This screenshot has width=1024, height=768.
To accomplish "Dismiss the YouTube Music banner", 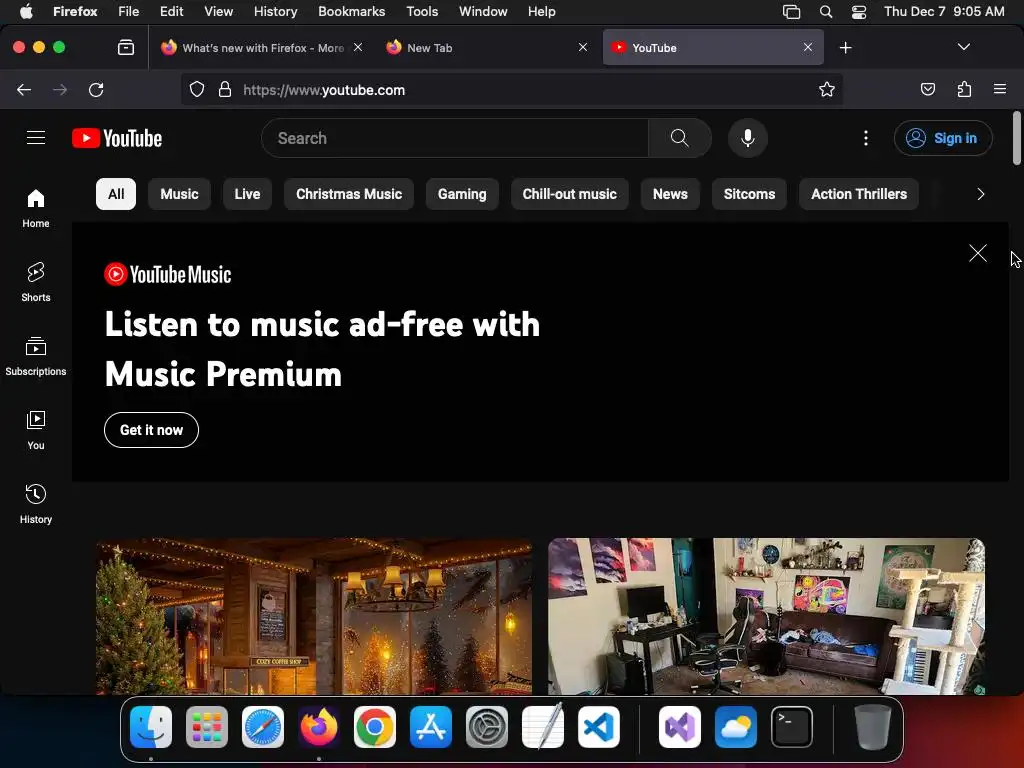I will pos(978,253).
